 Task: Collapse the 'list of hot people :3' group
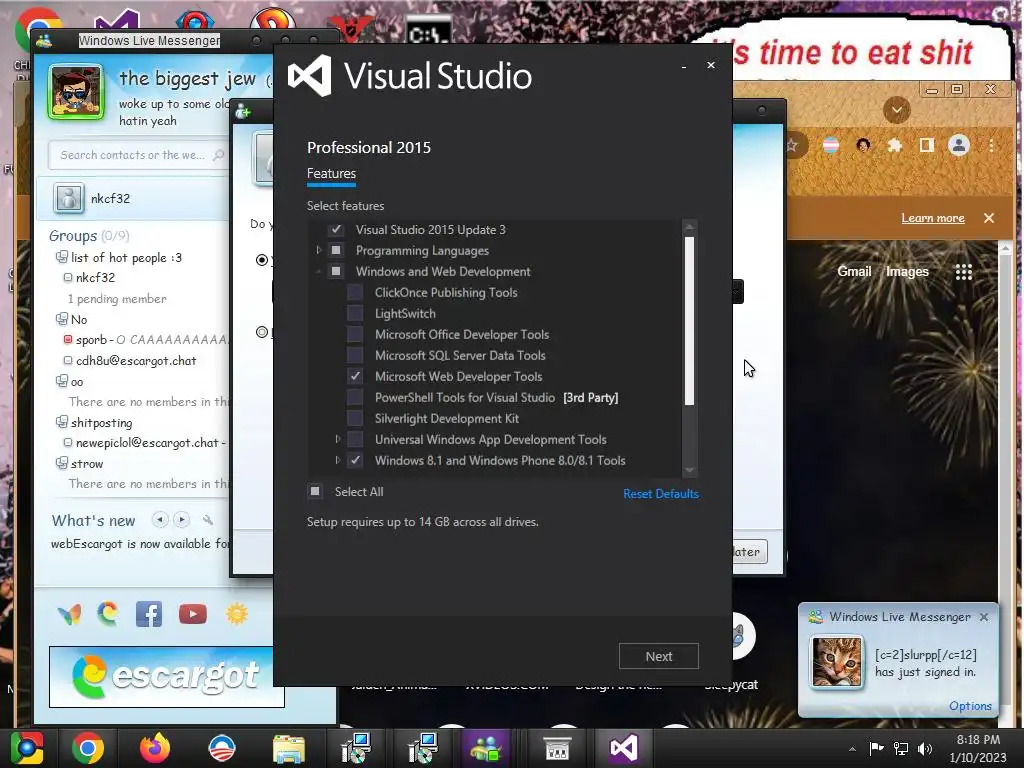61,257
